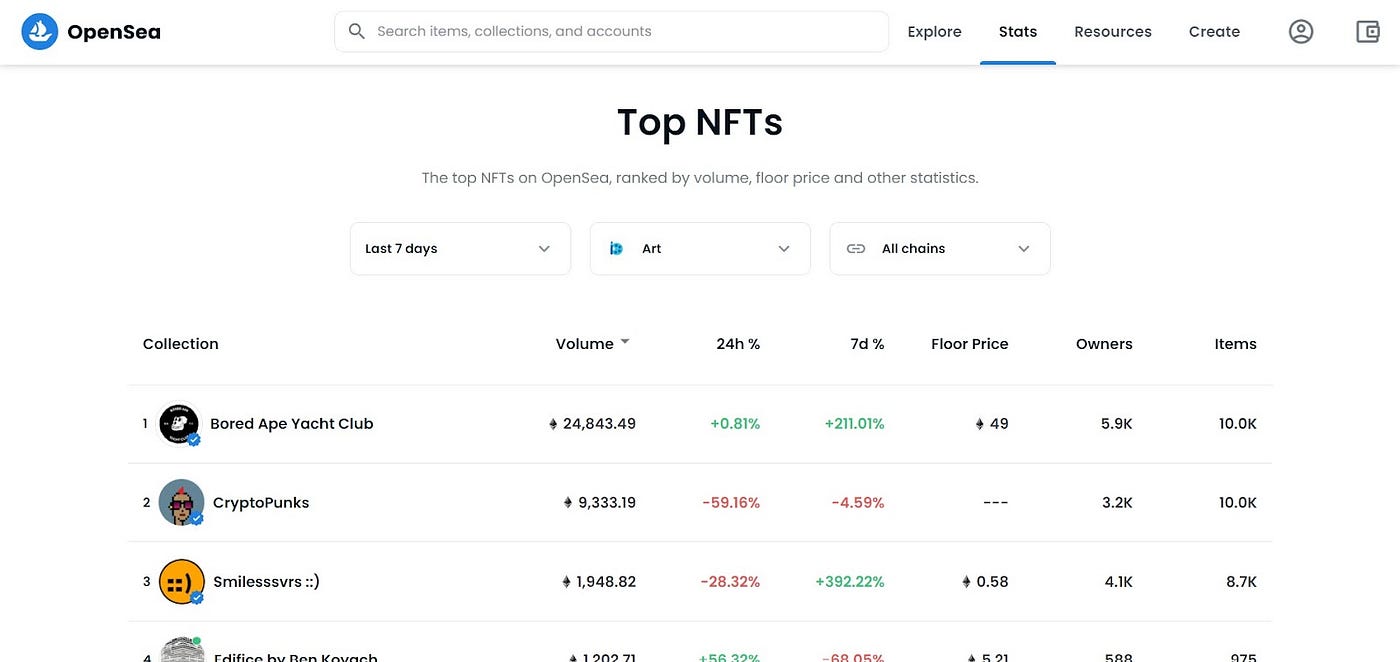Select the Stats tab

pyautogui.click(x=1018, y=32)
